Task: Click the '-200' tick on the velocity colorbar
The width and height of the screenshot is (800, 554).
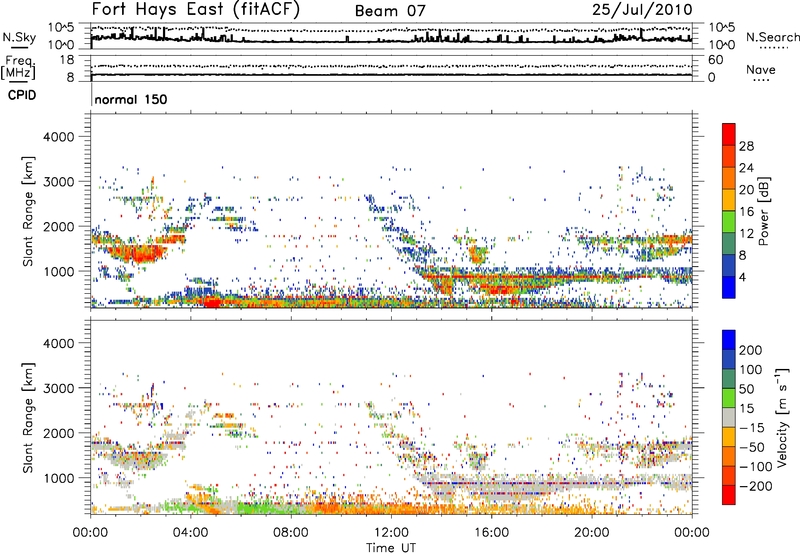Action: pos(756,486)
